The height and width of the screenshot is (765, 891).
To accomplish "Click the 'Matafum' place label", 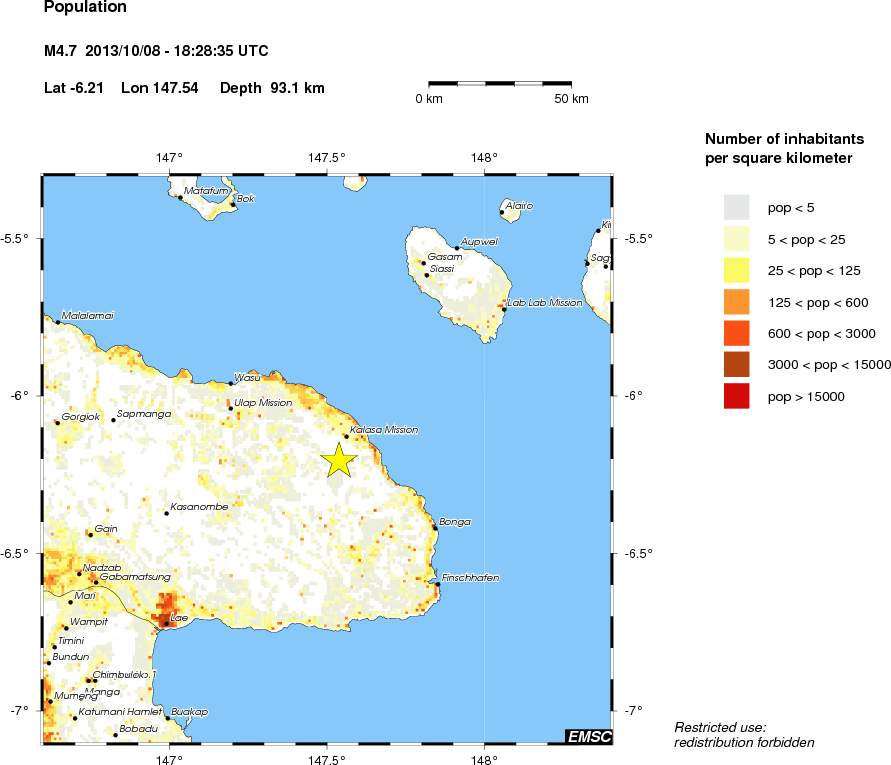I will point(206,190).
